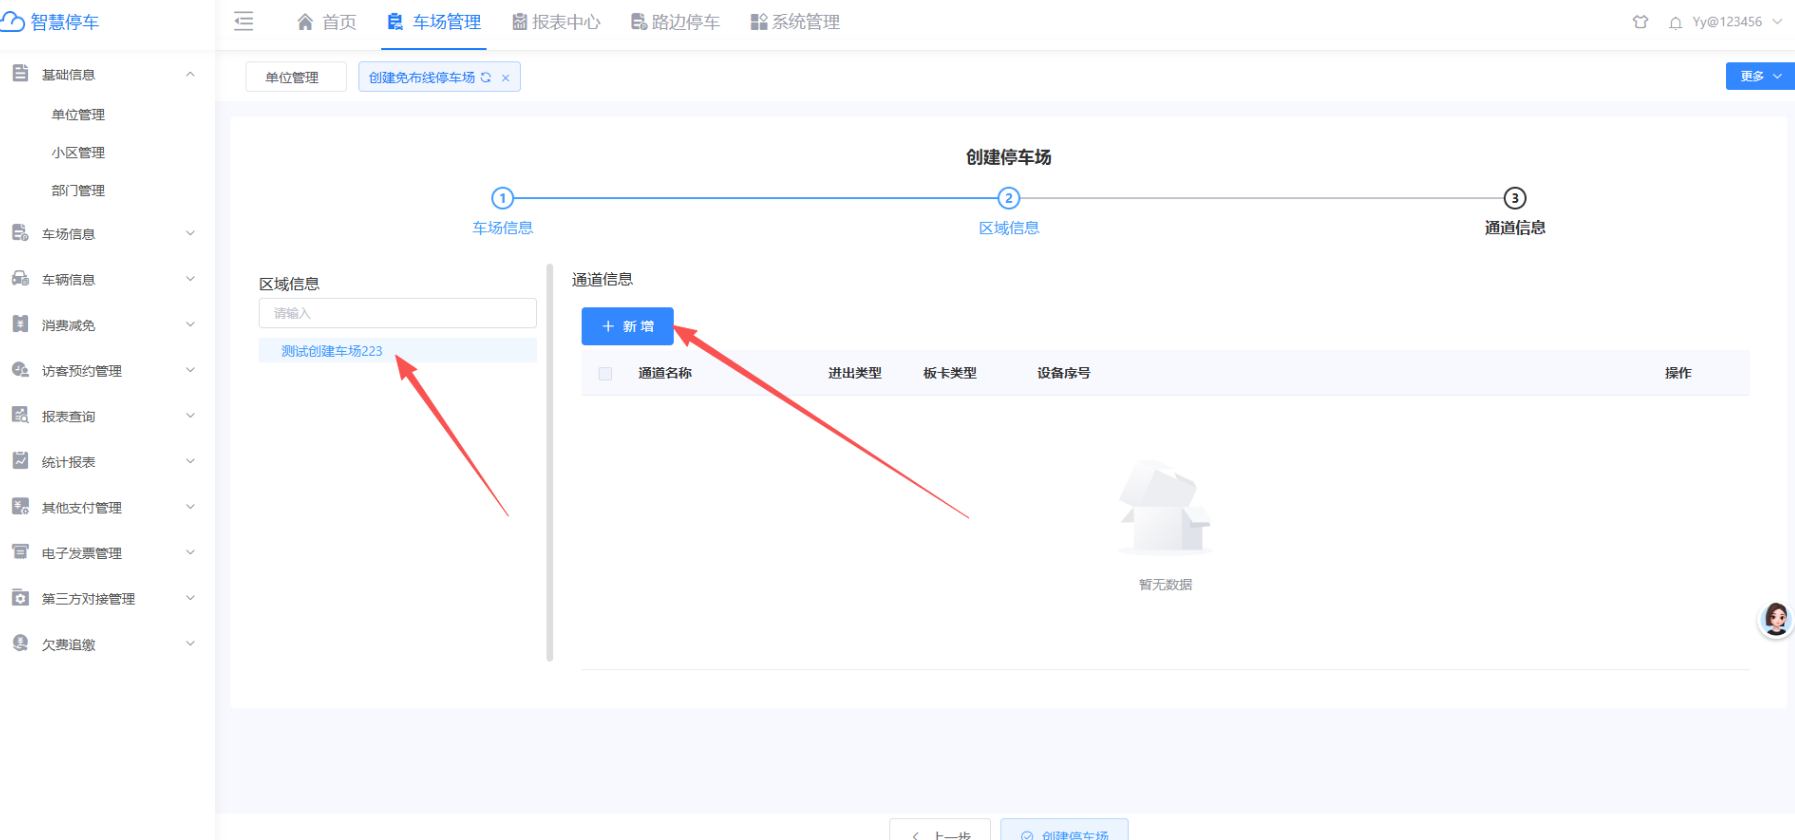Collapse the sidebar with the hamburger icon
The height and width of the screenshot is (840, 1795).
coord(243,21)
